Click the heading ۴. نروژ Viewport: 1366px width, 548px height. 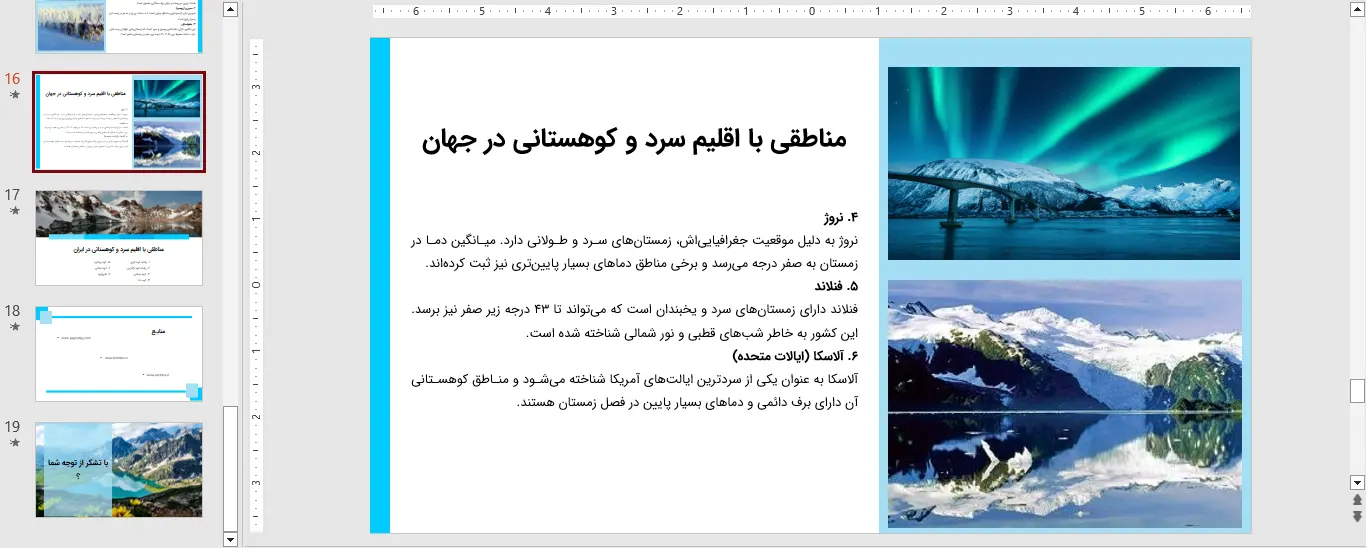(x=841, y=218)
